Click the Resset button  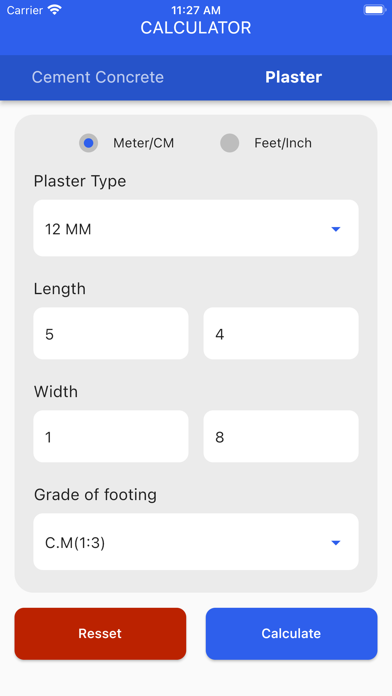coord(100,633)
